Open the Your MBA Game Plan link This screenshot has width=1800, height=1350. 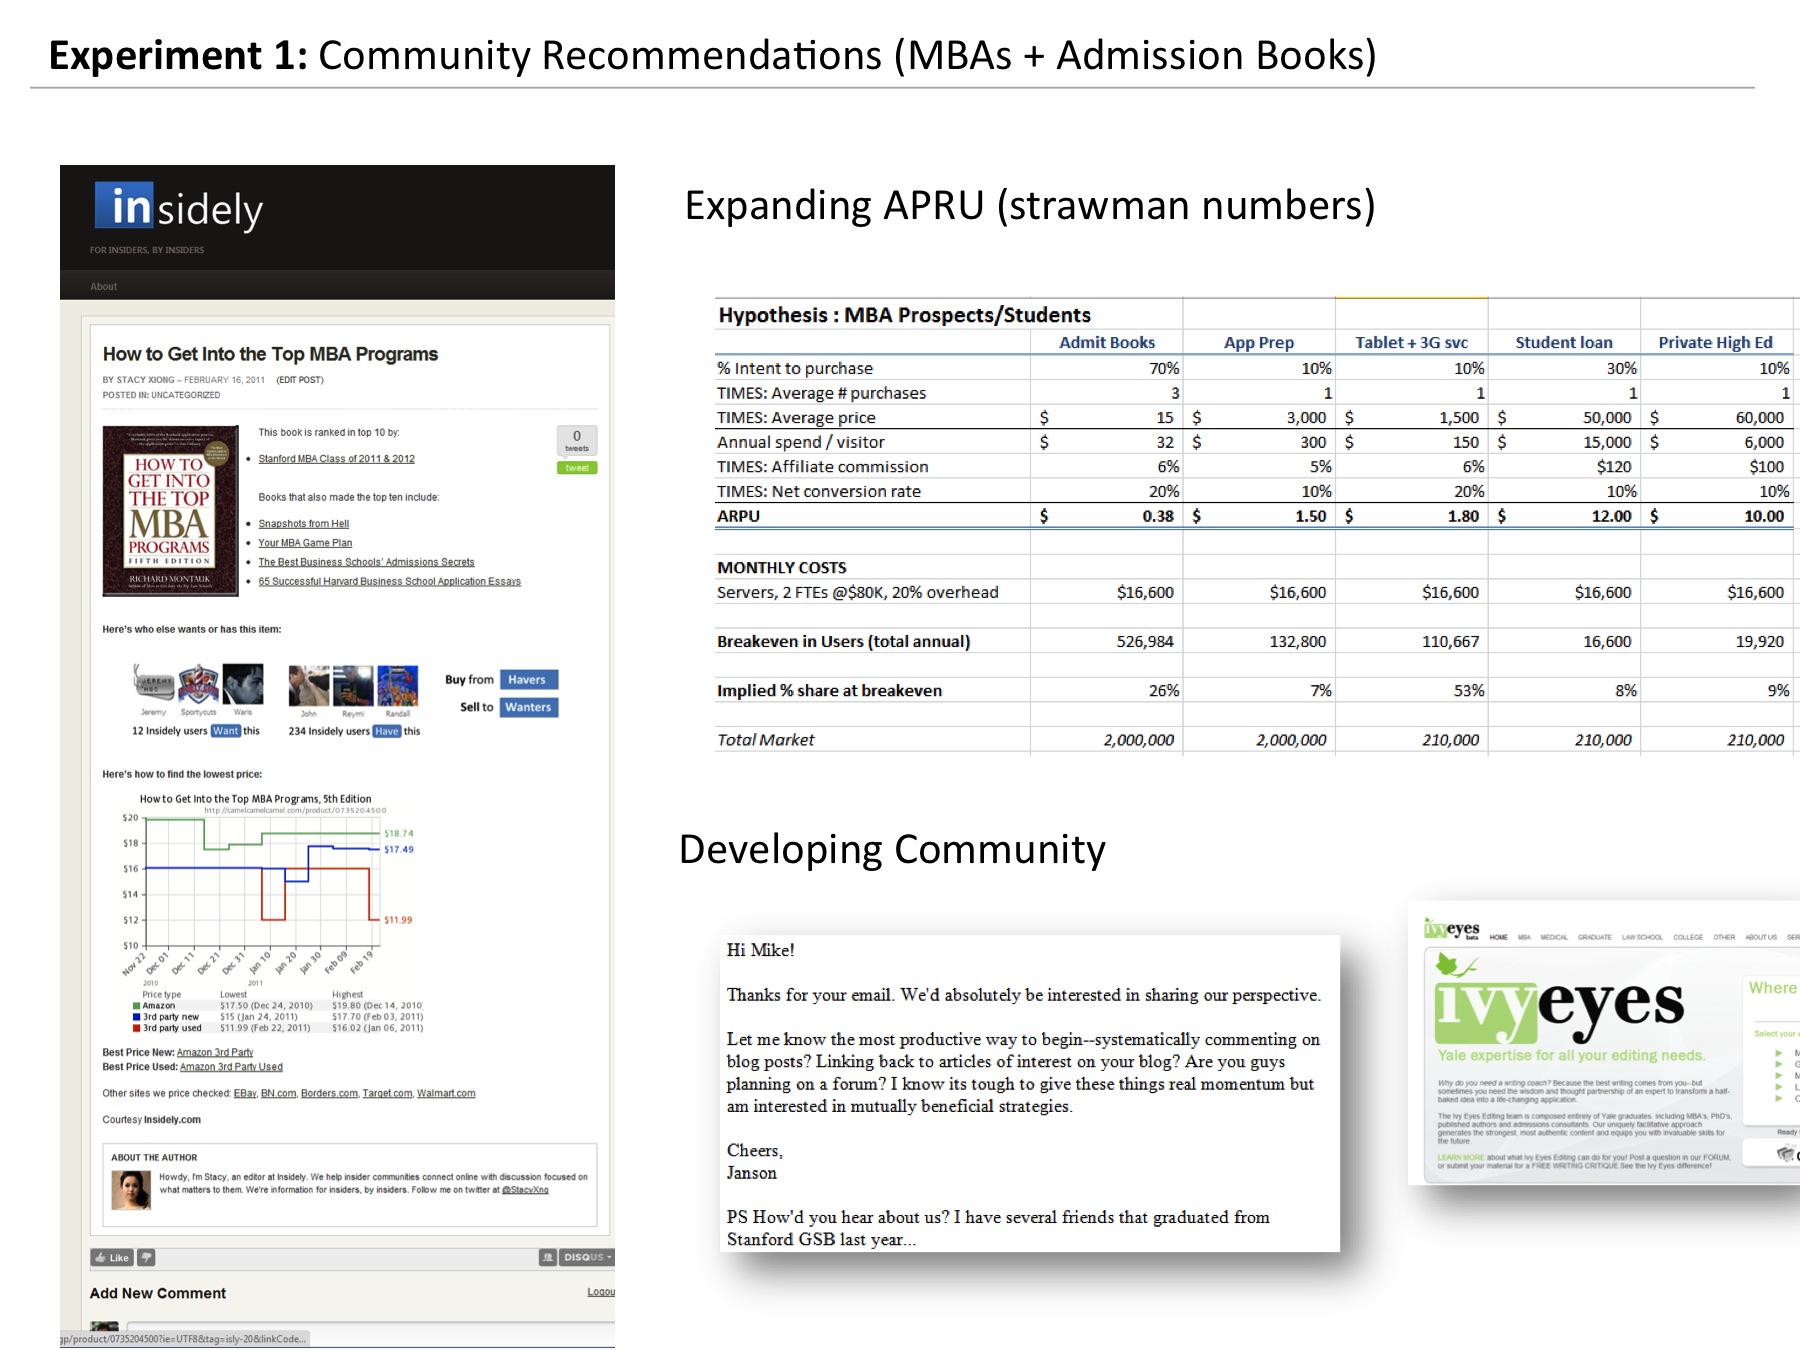[x=305, y=543]
